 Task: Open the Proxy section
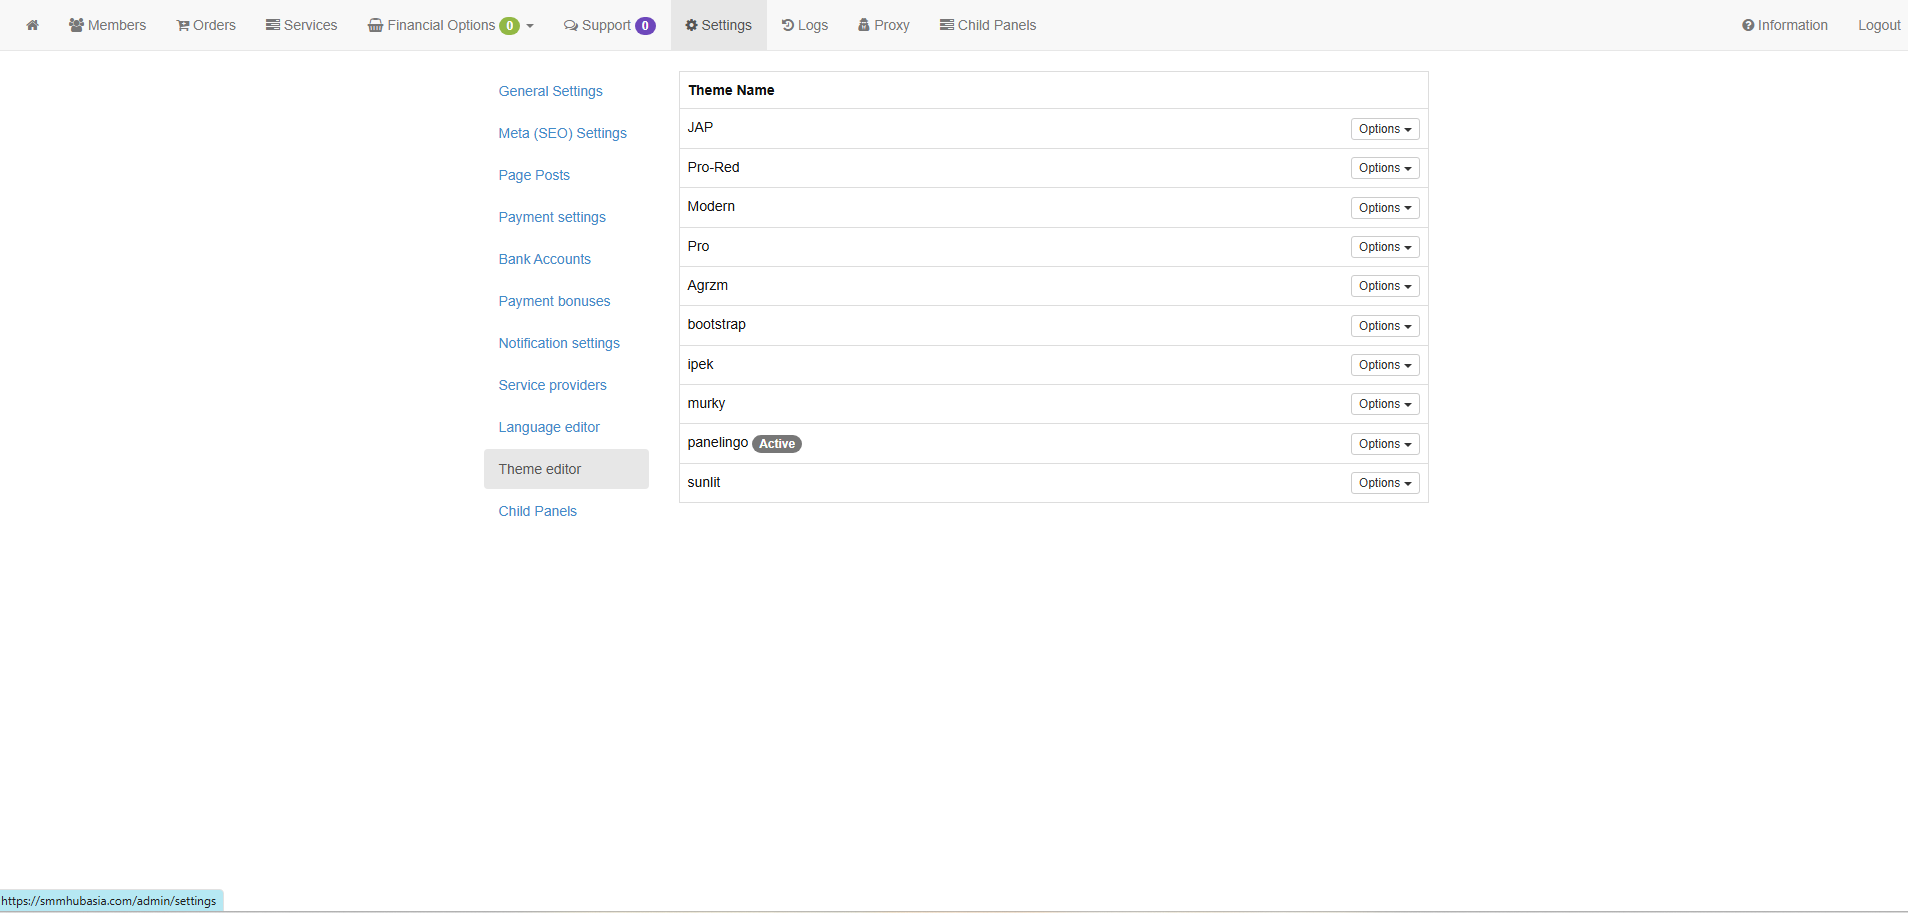pyautogui.click(x=884, y=25)
